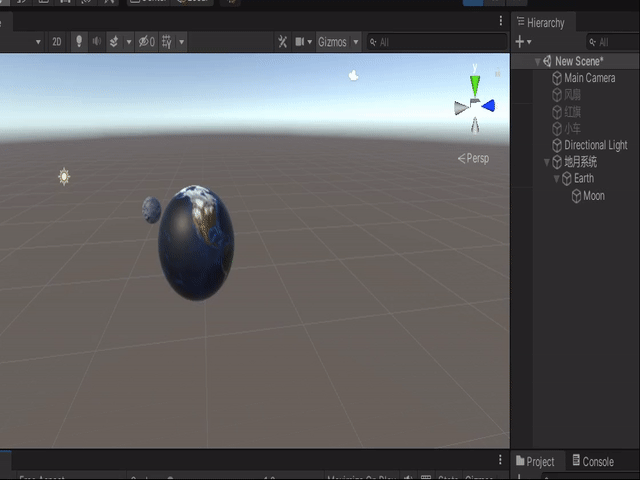Select 小车 object in Hierarchy

click(572, 129)
